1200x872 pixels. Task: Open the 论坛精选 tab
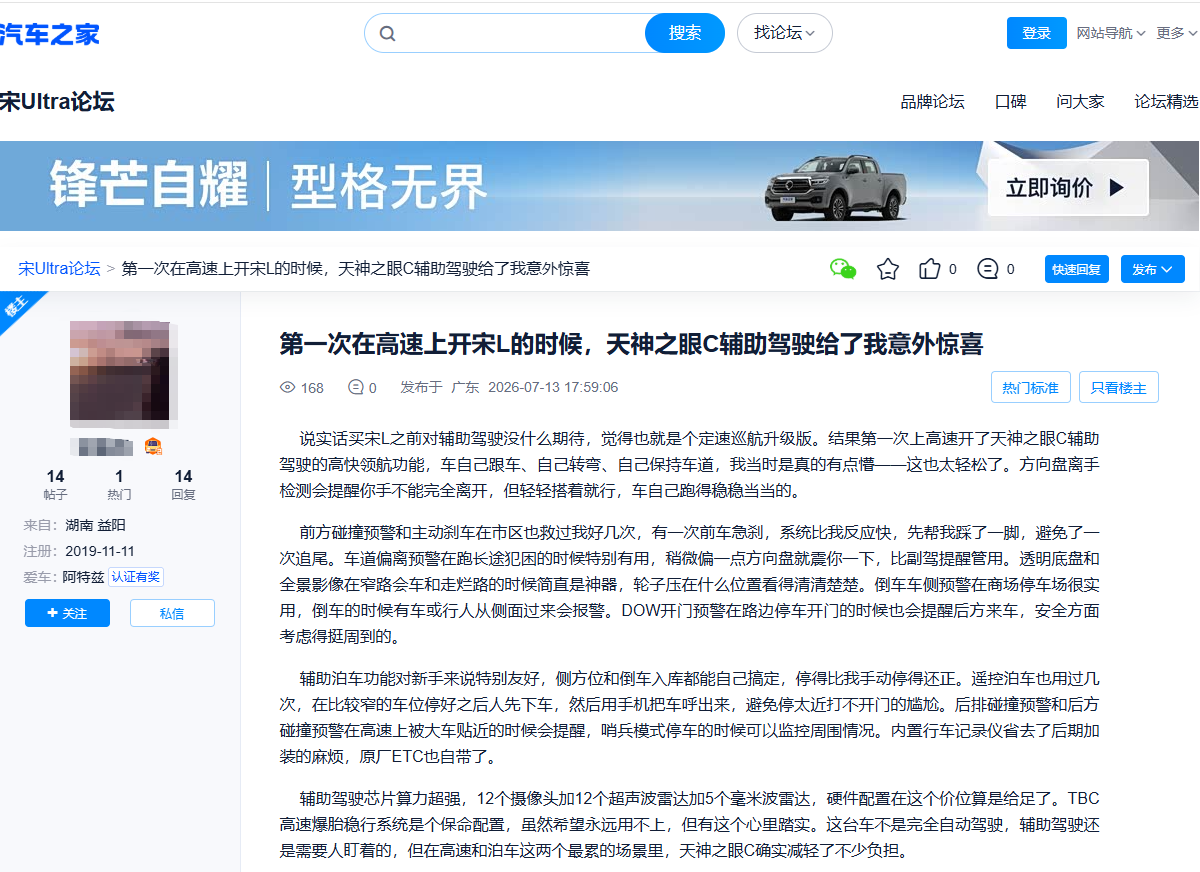[1166, 101]
